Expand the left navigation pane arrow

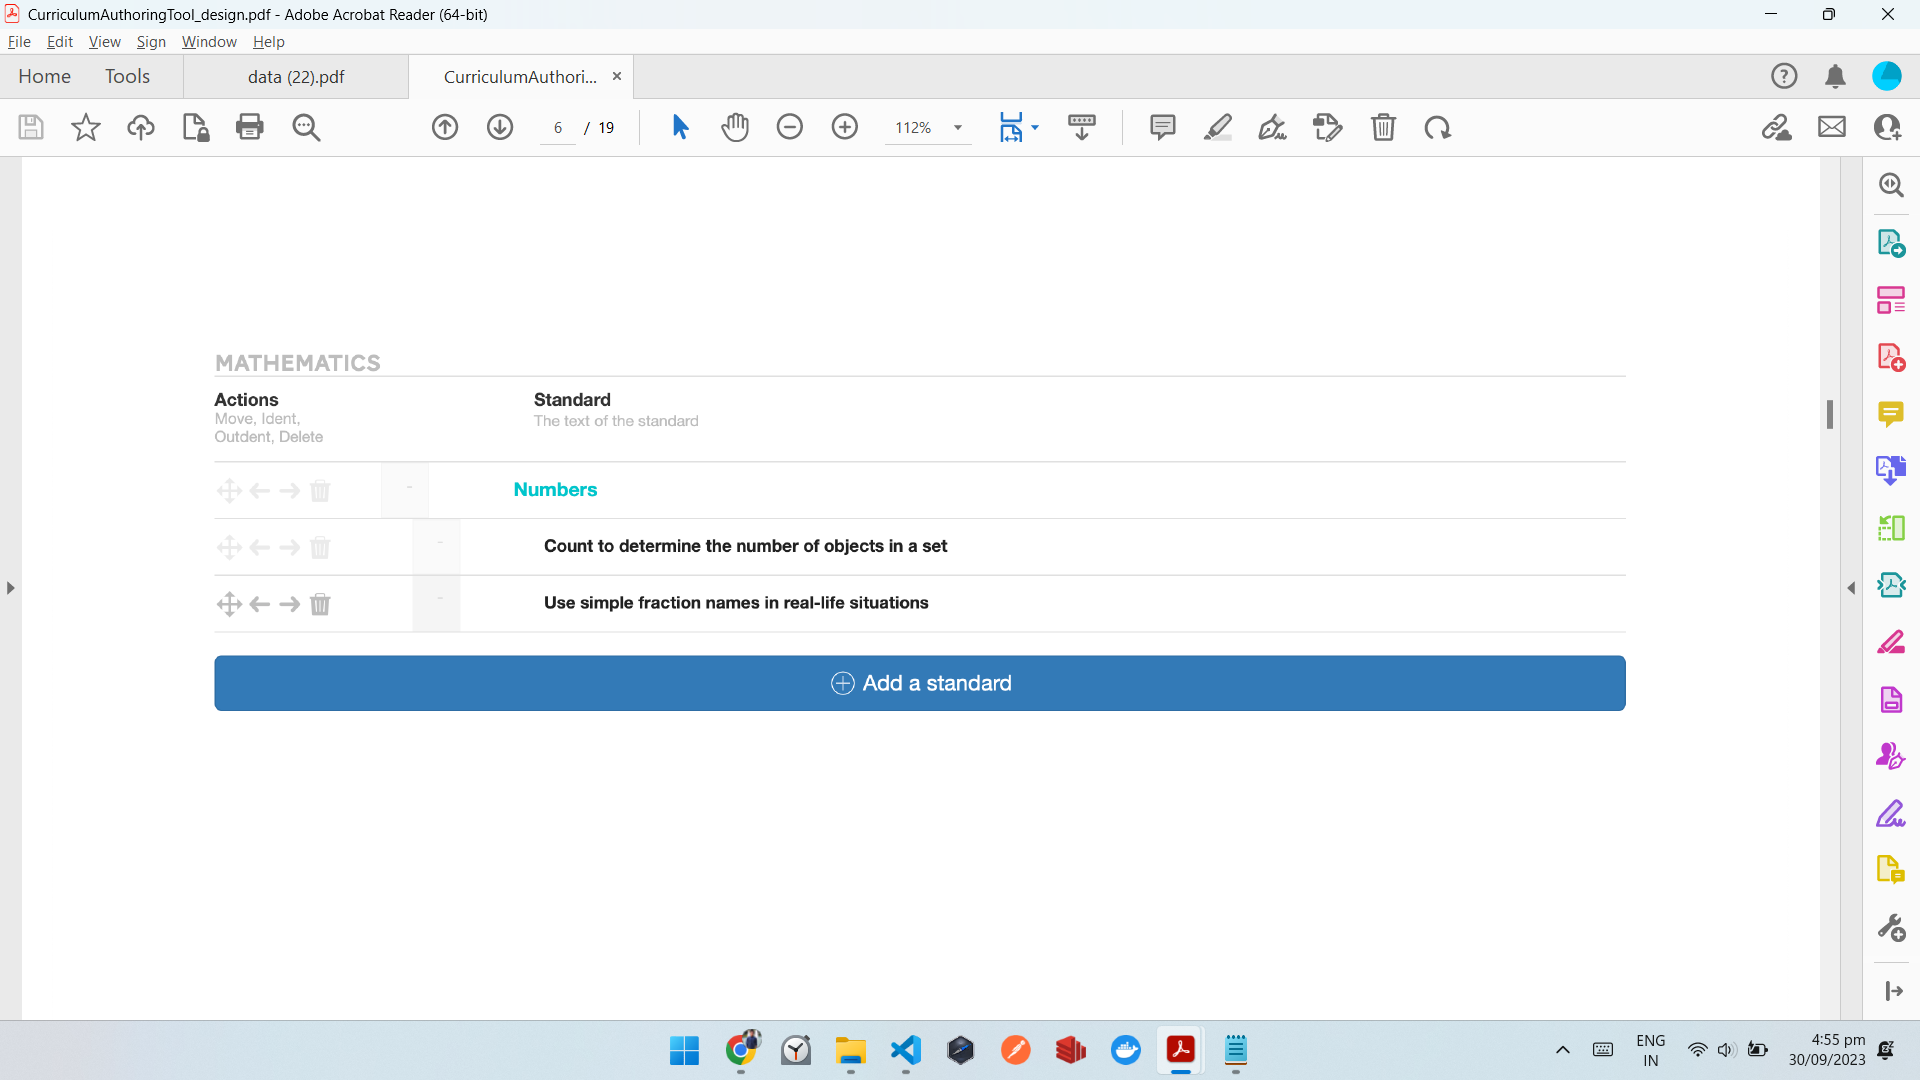10,588
